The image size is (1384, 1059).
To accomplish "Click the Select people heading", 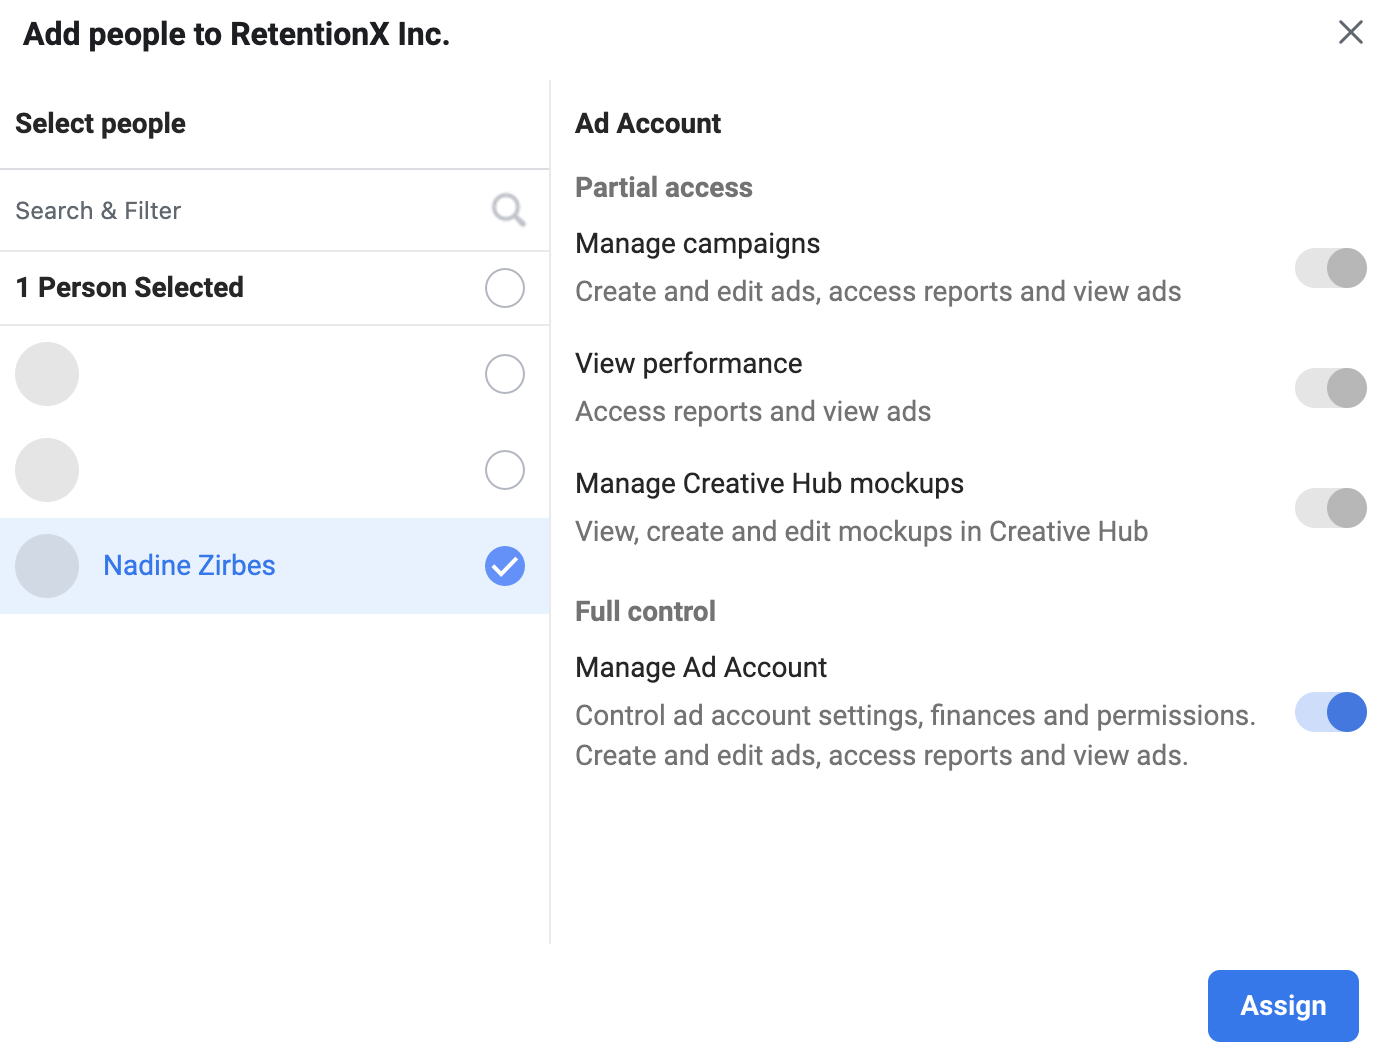I will click(x=101, y=124).
